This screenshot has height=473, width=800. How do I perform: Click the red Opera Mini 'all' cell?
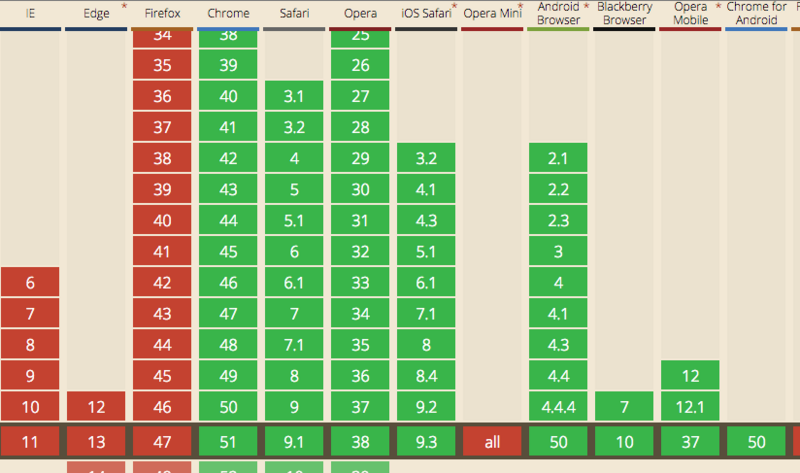[492, 441]
